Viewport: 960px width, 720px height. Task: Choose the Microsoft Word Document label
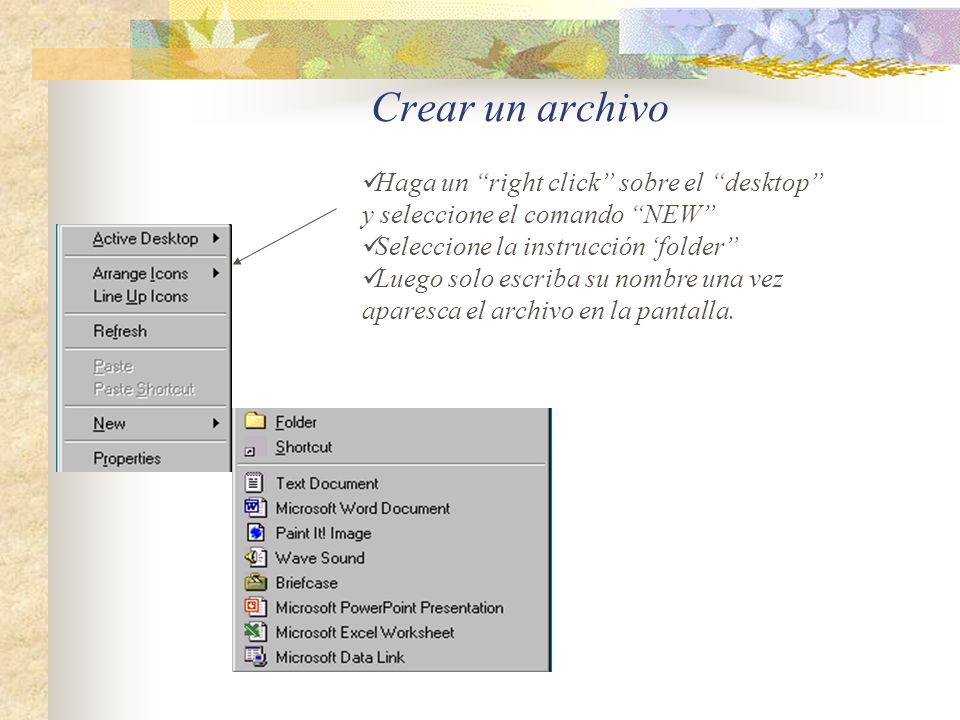(362, 508)
